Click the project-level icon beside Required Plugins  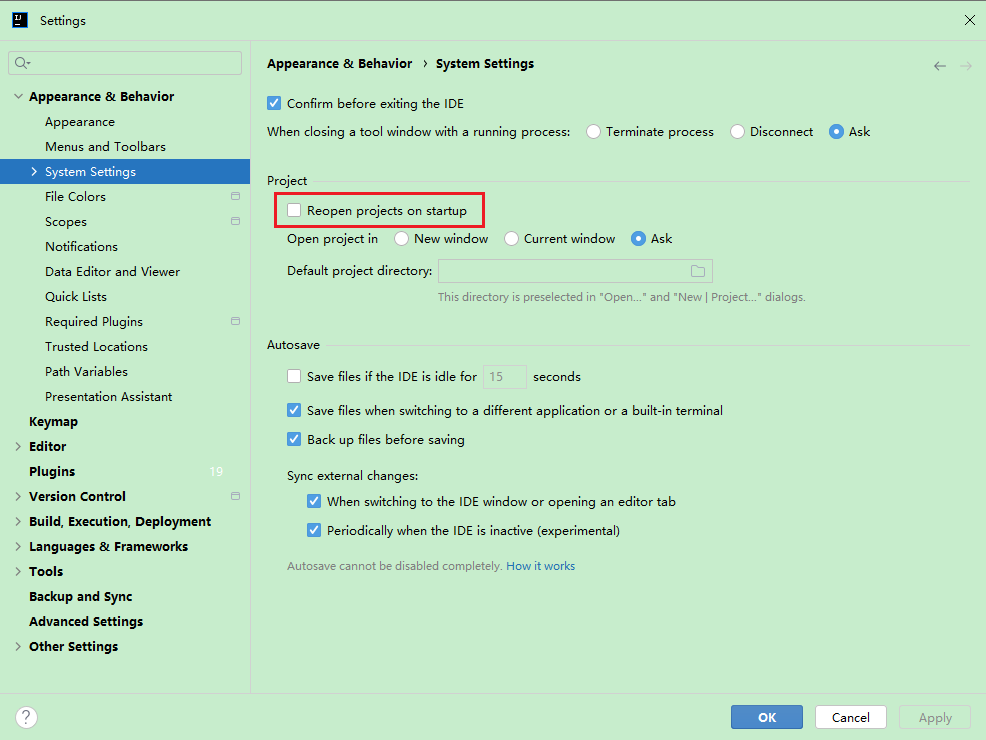[235, 322]
